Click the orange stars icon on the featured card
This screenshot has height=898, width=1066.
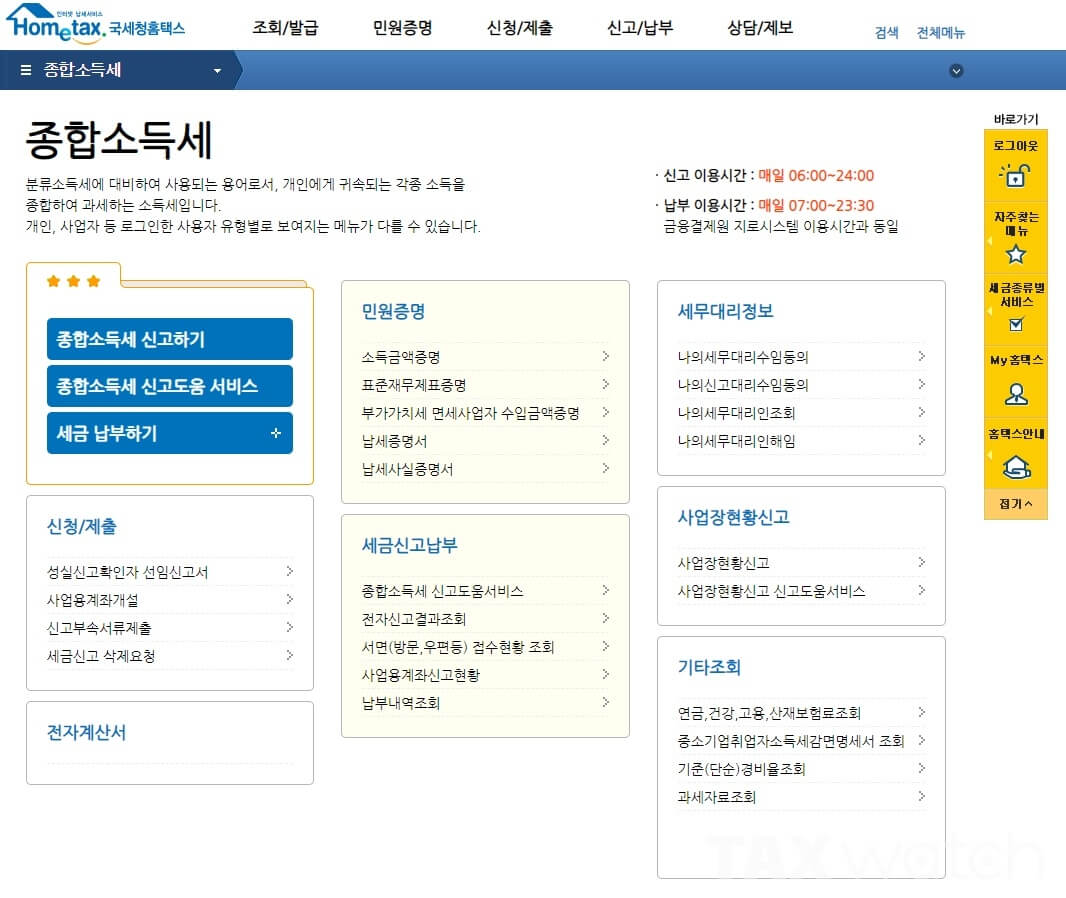[73, 281]
